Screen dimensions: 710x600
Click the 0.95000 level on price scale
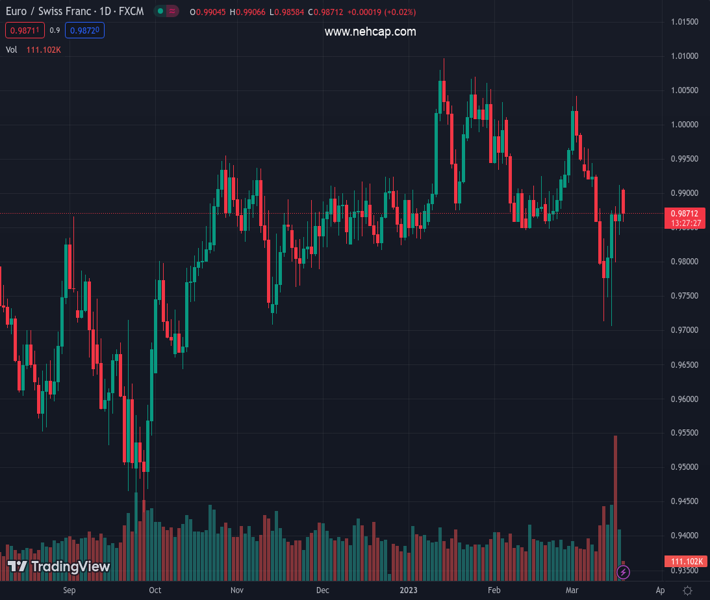685,467
